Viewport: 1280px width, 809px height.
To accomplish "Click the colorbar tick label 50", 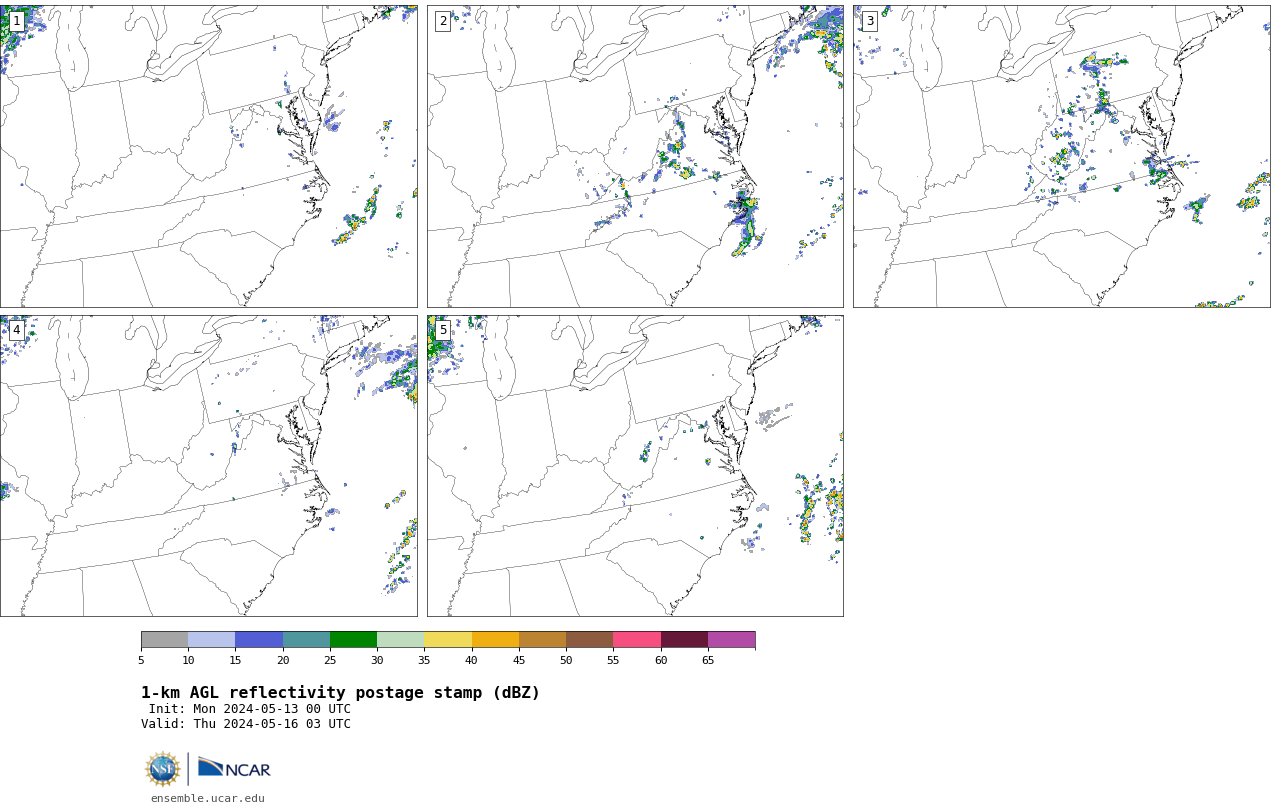I will [x=566, y=660].
